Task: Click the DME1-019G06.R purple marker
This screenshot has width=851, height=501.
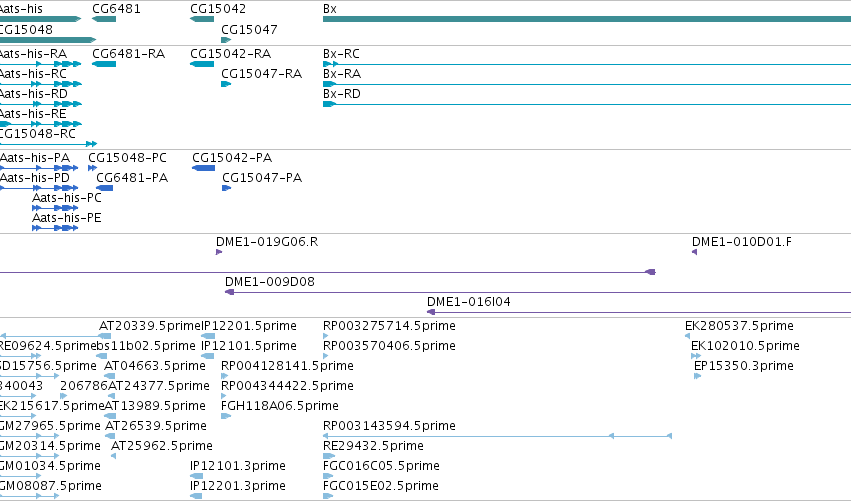Action: pos(219,252)
